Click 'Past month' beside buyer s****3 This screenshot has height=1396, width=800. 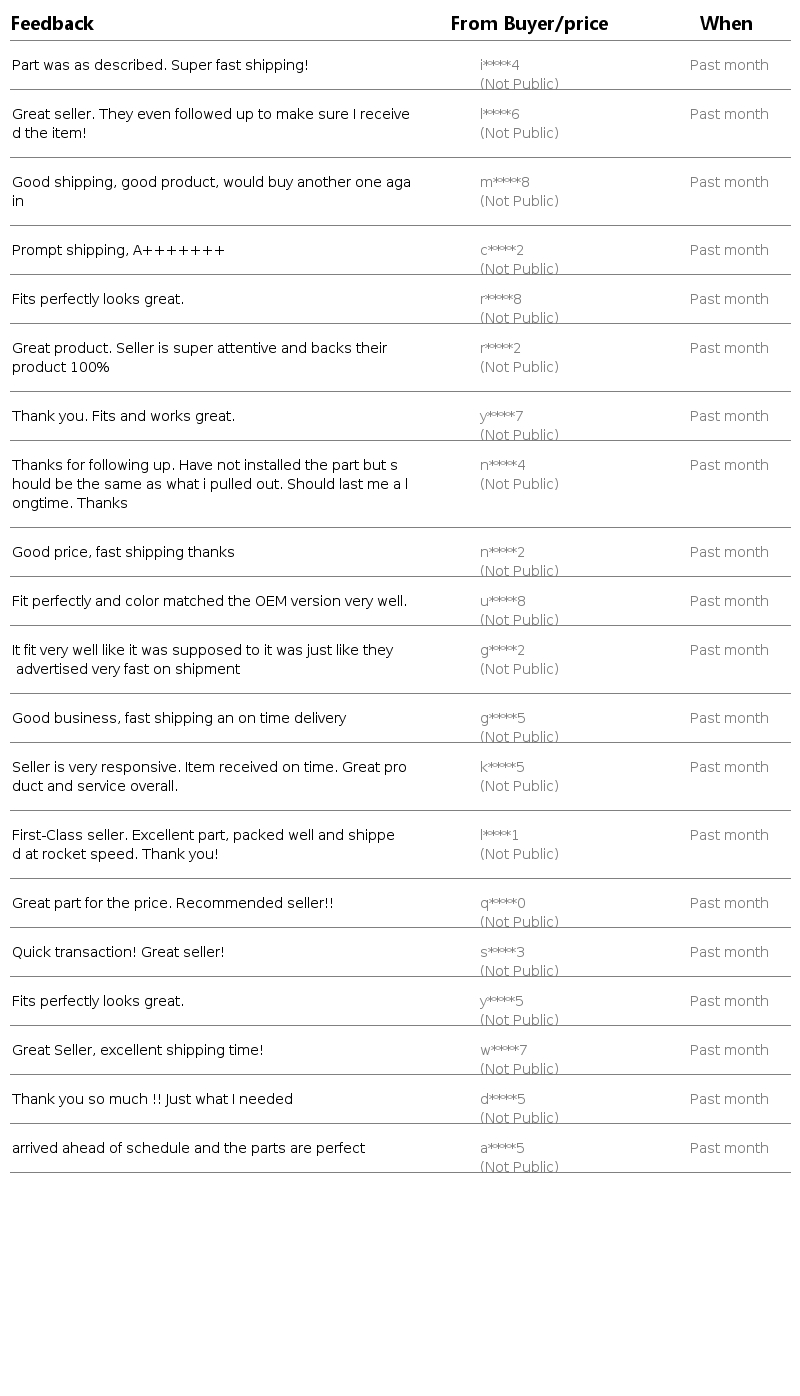729,952
